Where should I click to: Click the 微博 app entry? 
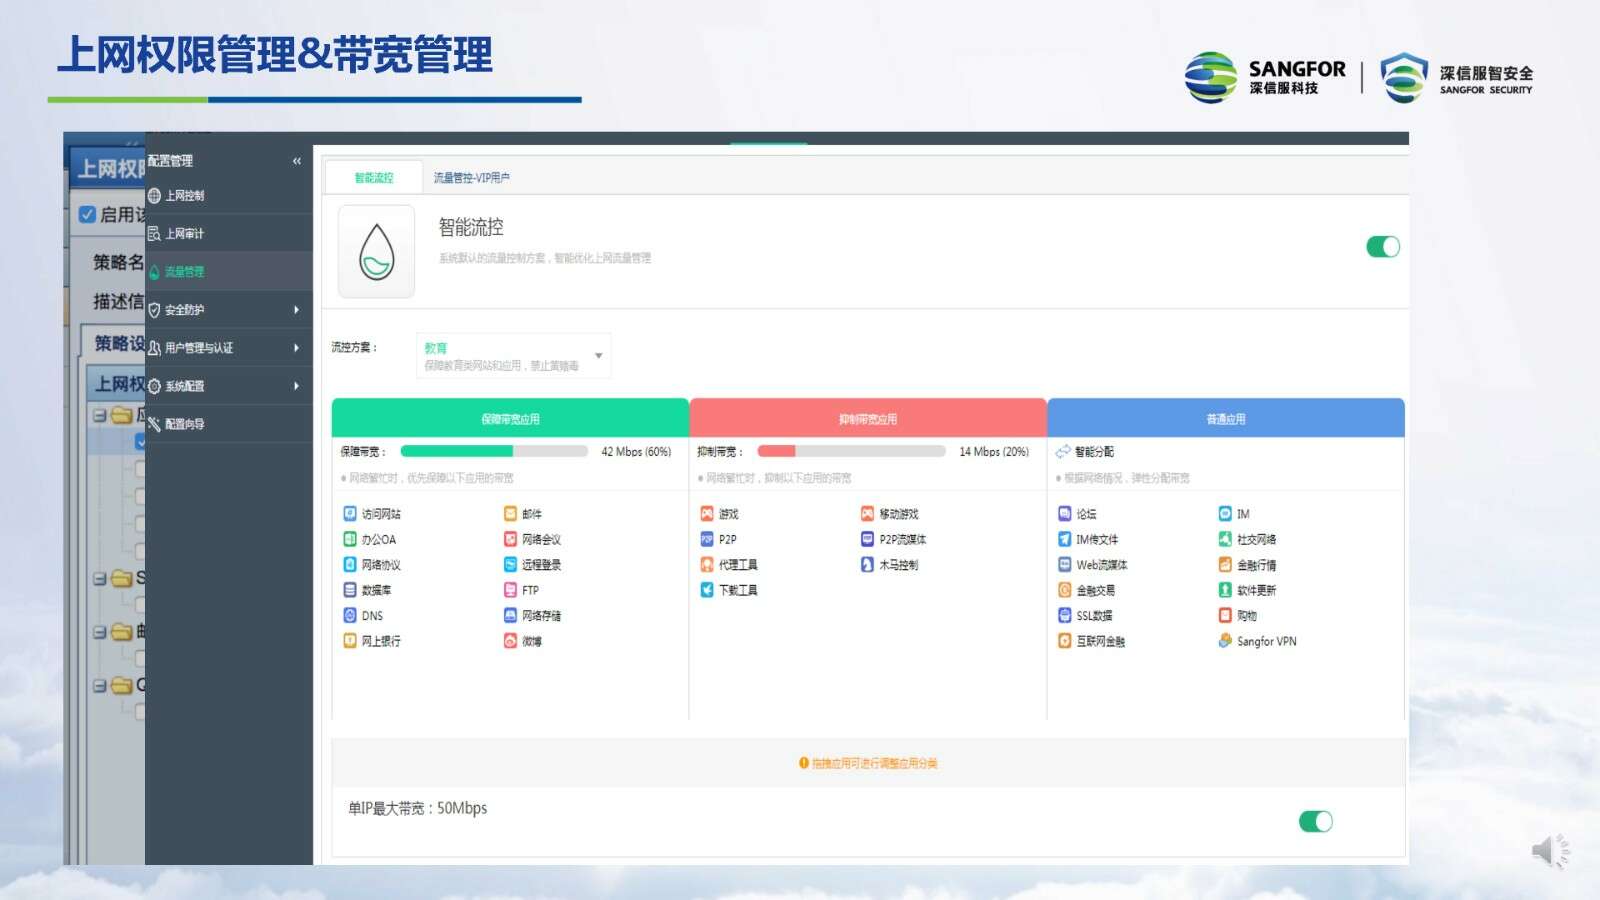523,641
